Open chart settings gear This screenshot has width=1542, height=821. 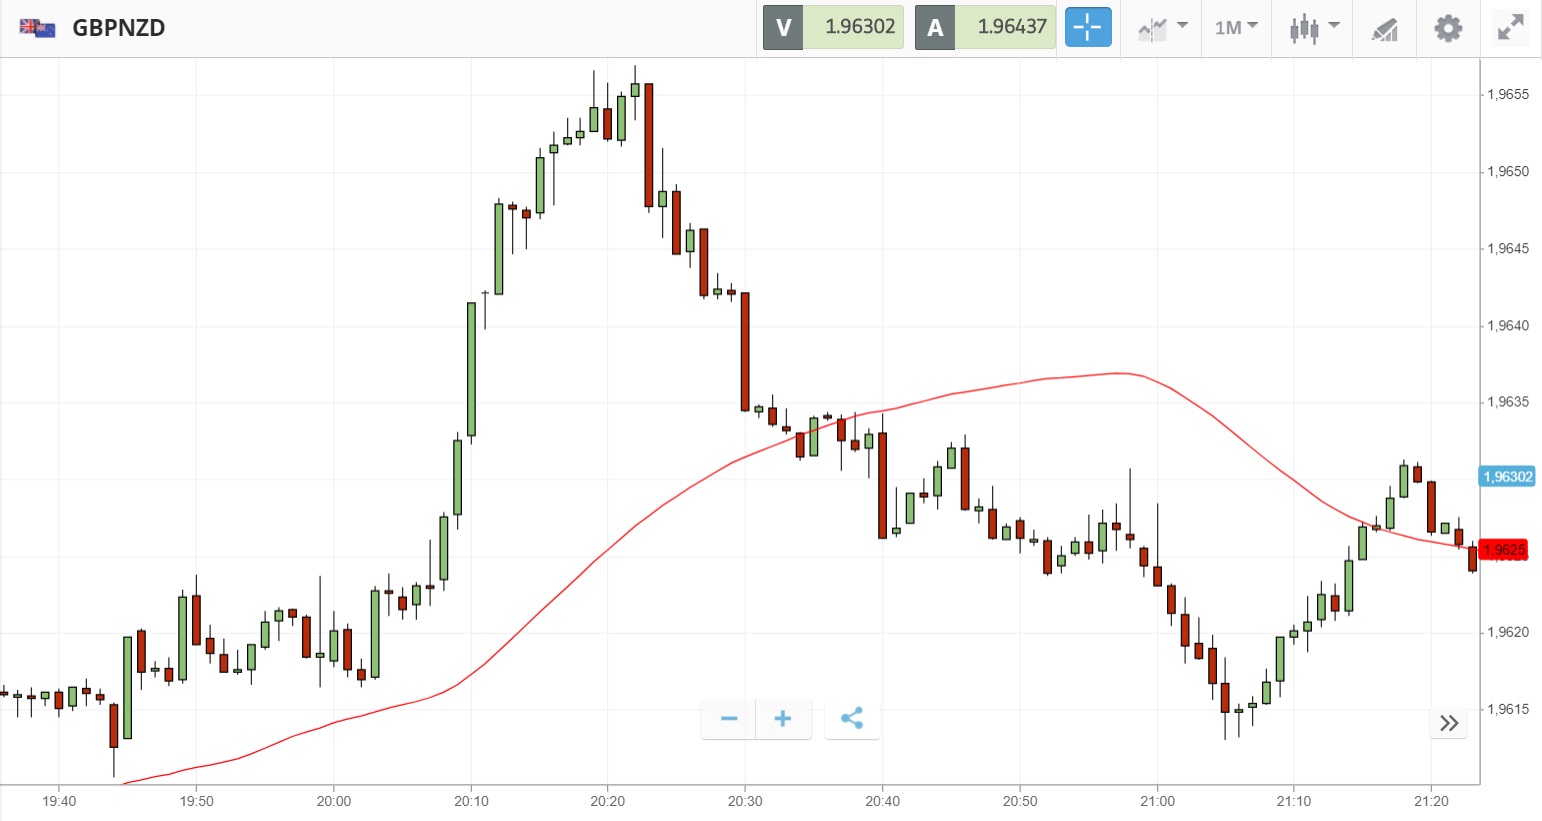[x=1447, y=28]
